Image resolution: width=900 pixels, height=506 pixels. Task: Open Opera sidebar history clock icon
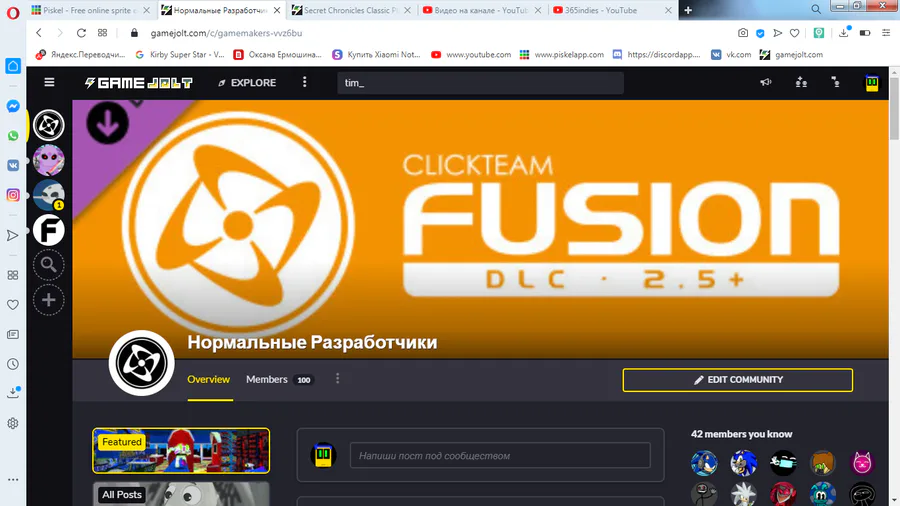coord(13,364)
